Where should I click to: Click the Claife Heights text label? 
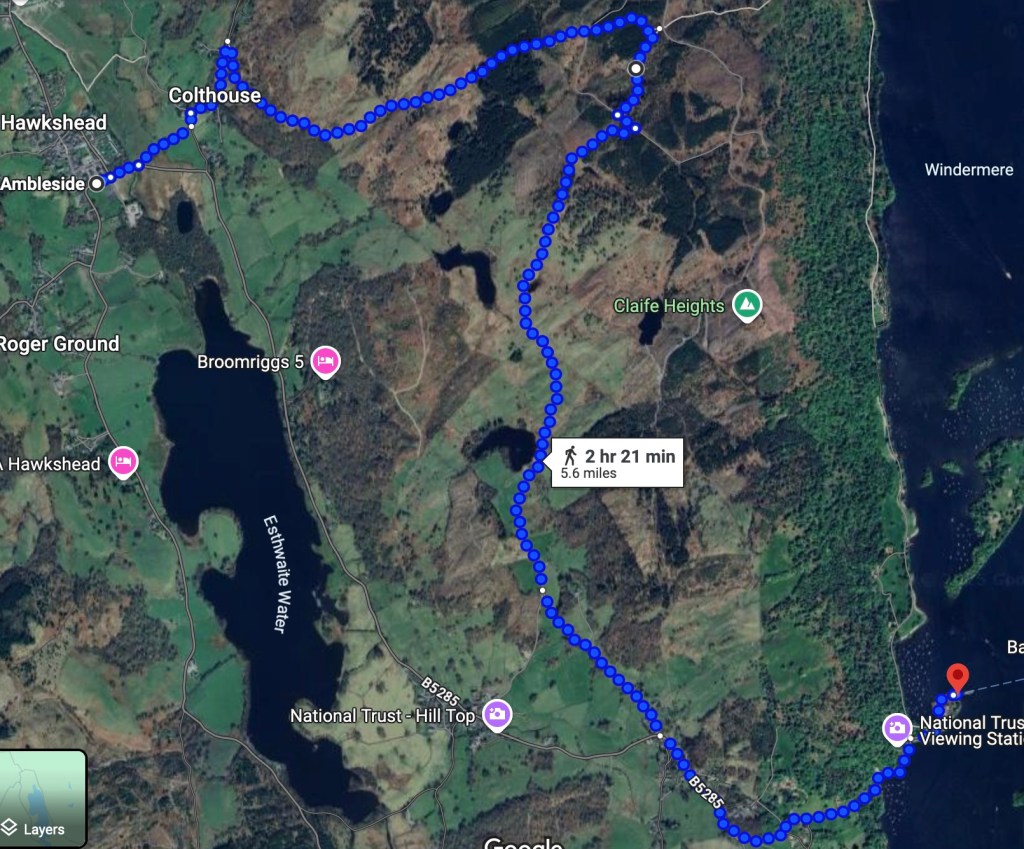coord(669,306)
